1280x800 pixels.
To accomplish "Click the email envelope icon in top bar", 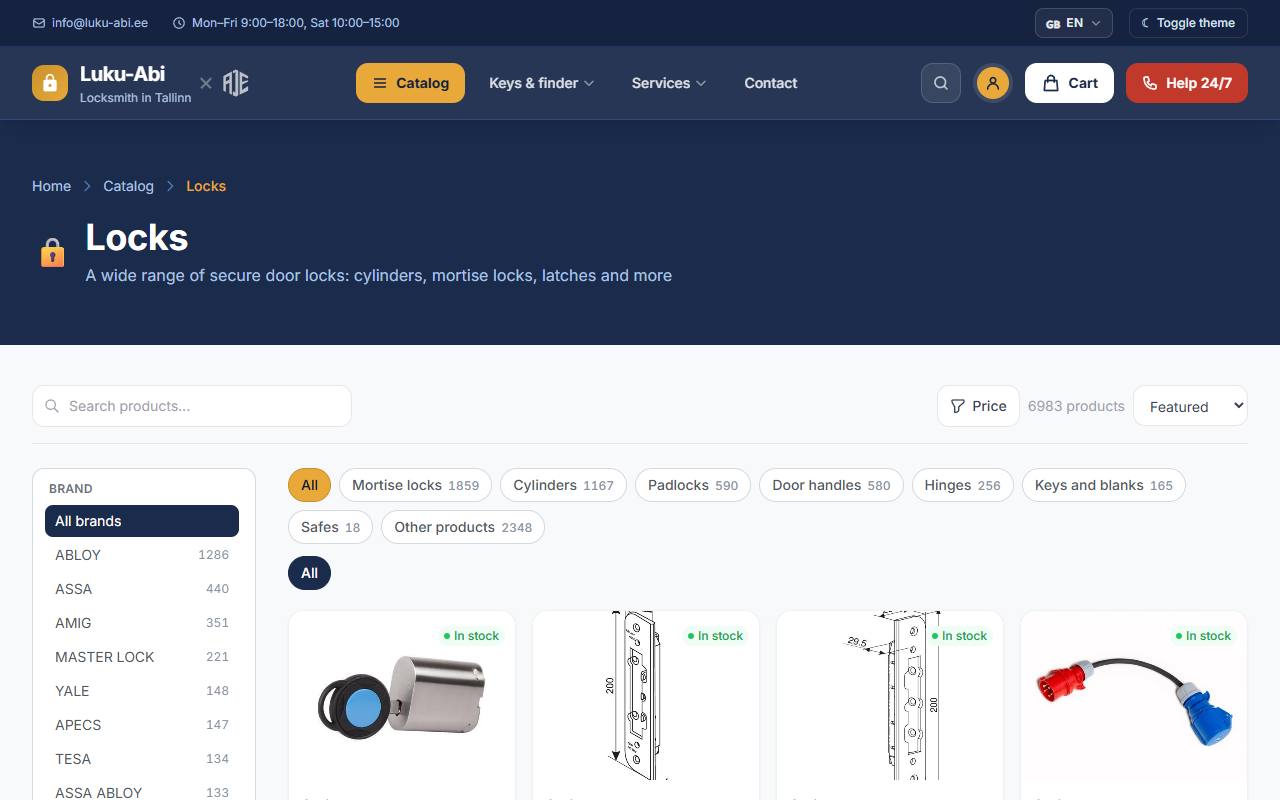I will 39,23.
